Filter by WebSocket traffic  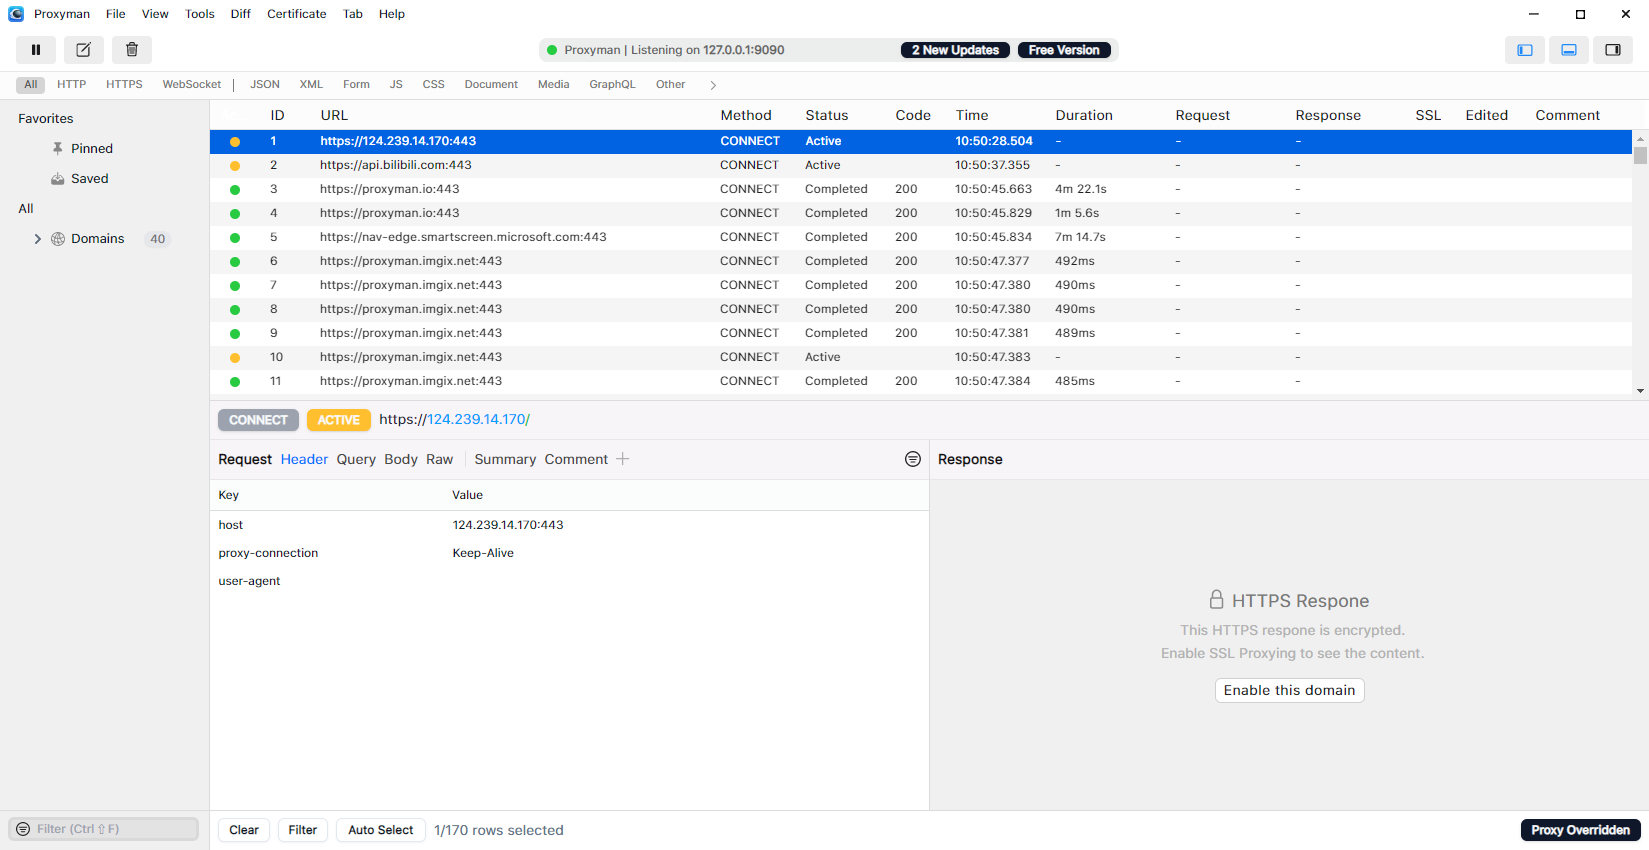pyautogui.click(x=192, y=85)
